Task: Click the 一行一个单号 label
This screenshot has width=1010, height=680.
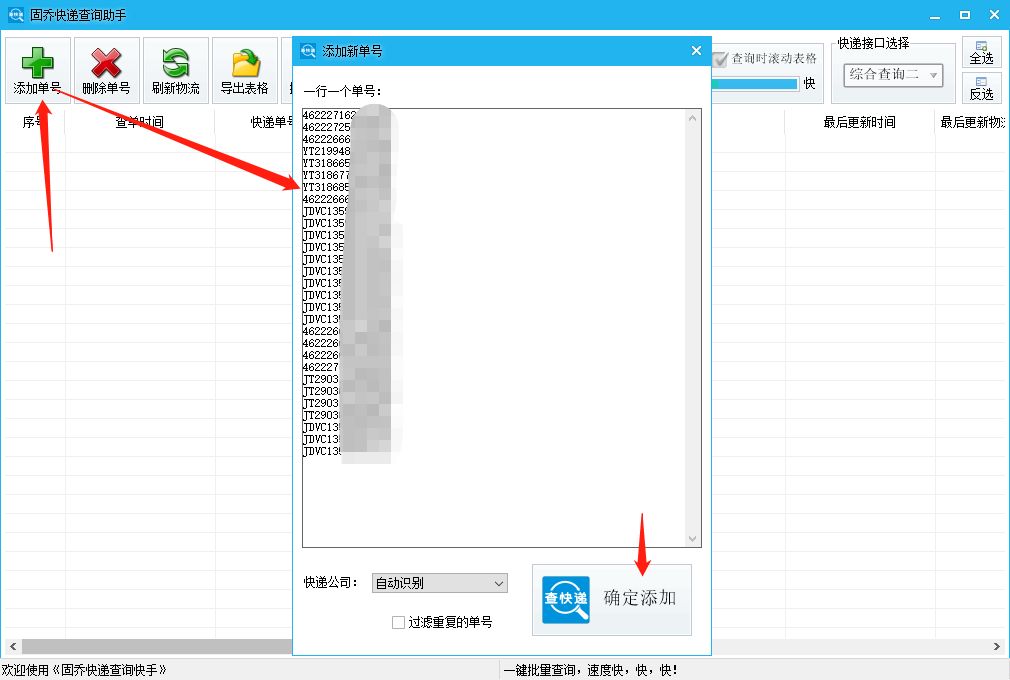Action: click(x=343, y=91)
